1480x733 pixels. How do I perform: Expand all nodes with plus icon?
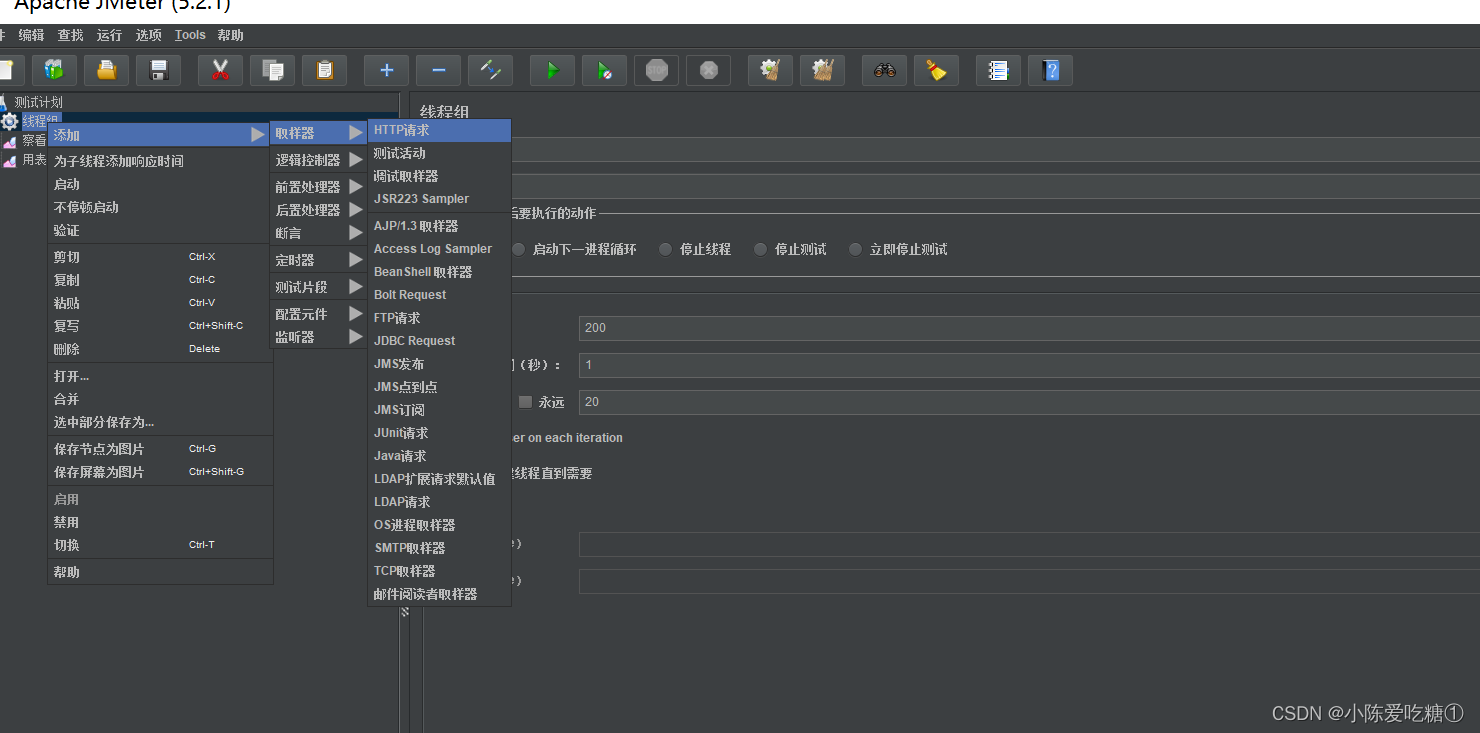[x=386, y=70]
